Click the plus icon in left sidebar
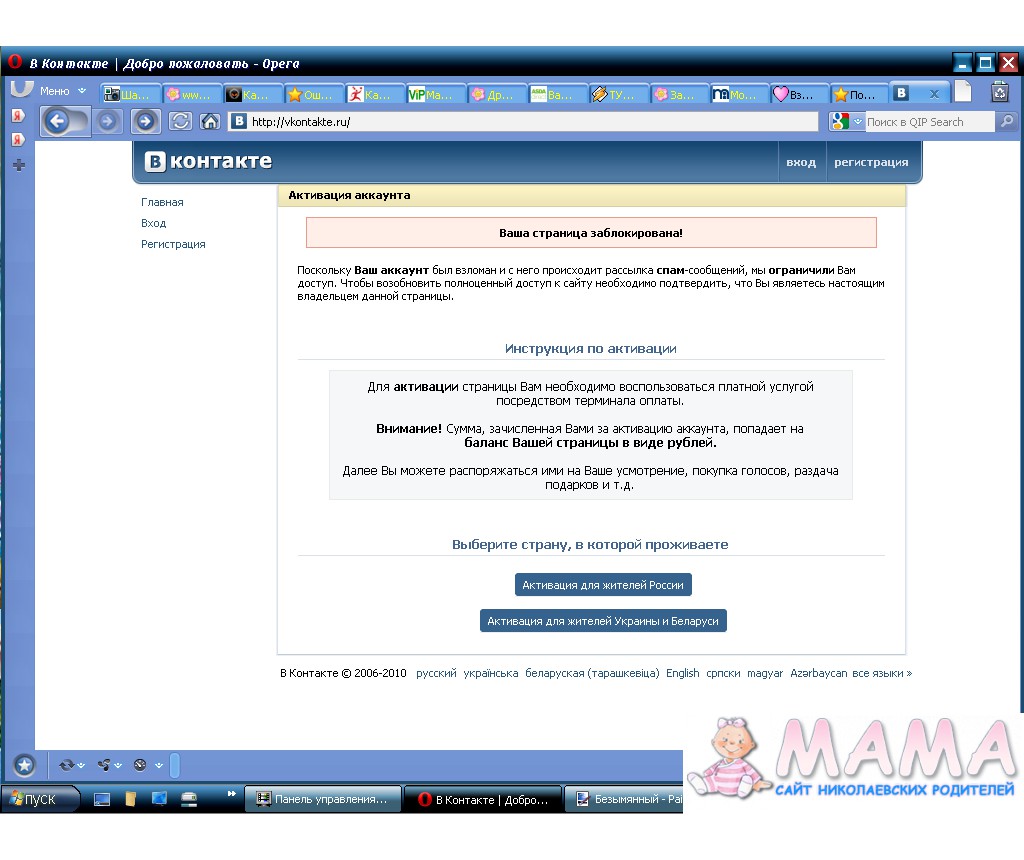The image size is (1024, 860). [18, 165]
